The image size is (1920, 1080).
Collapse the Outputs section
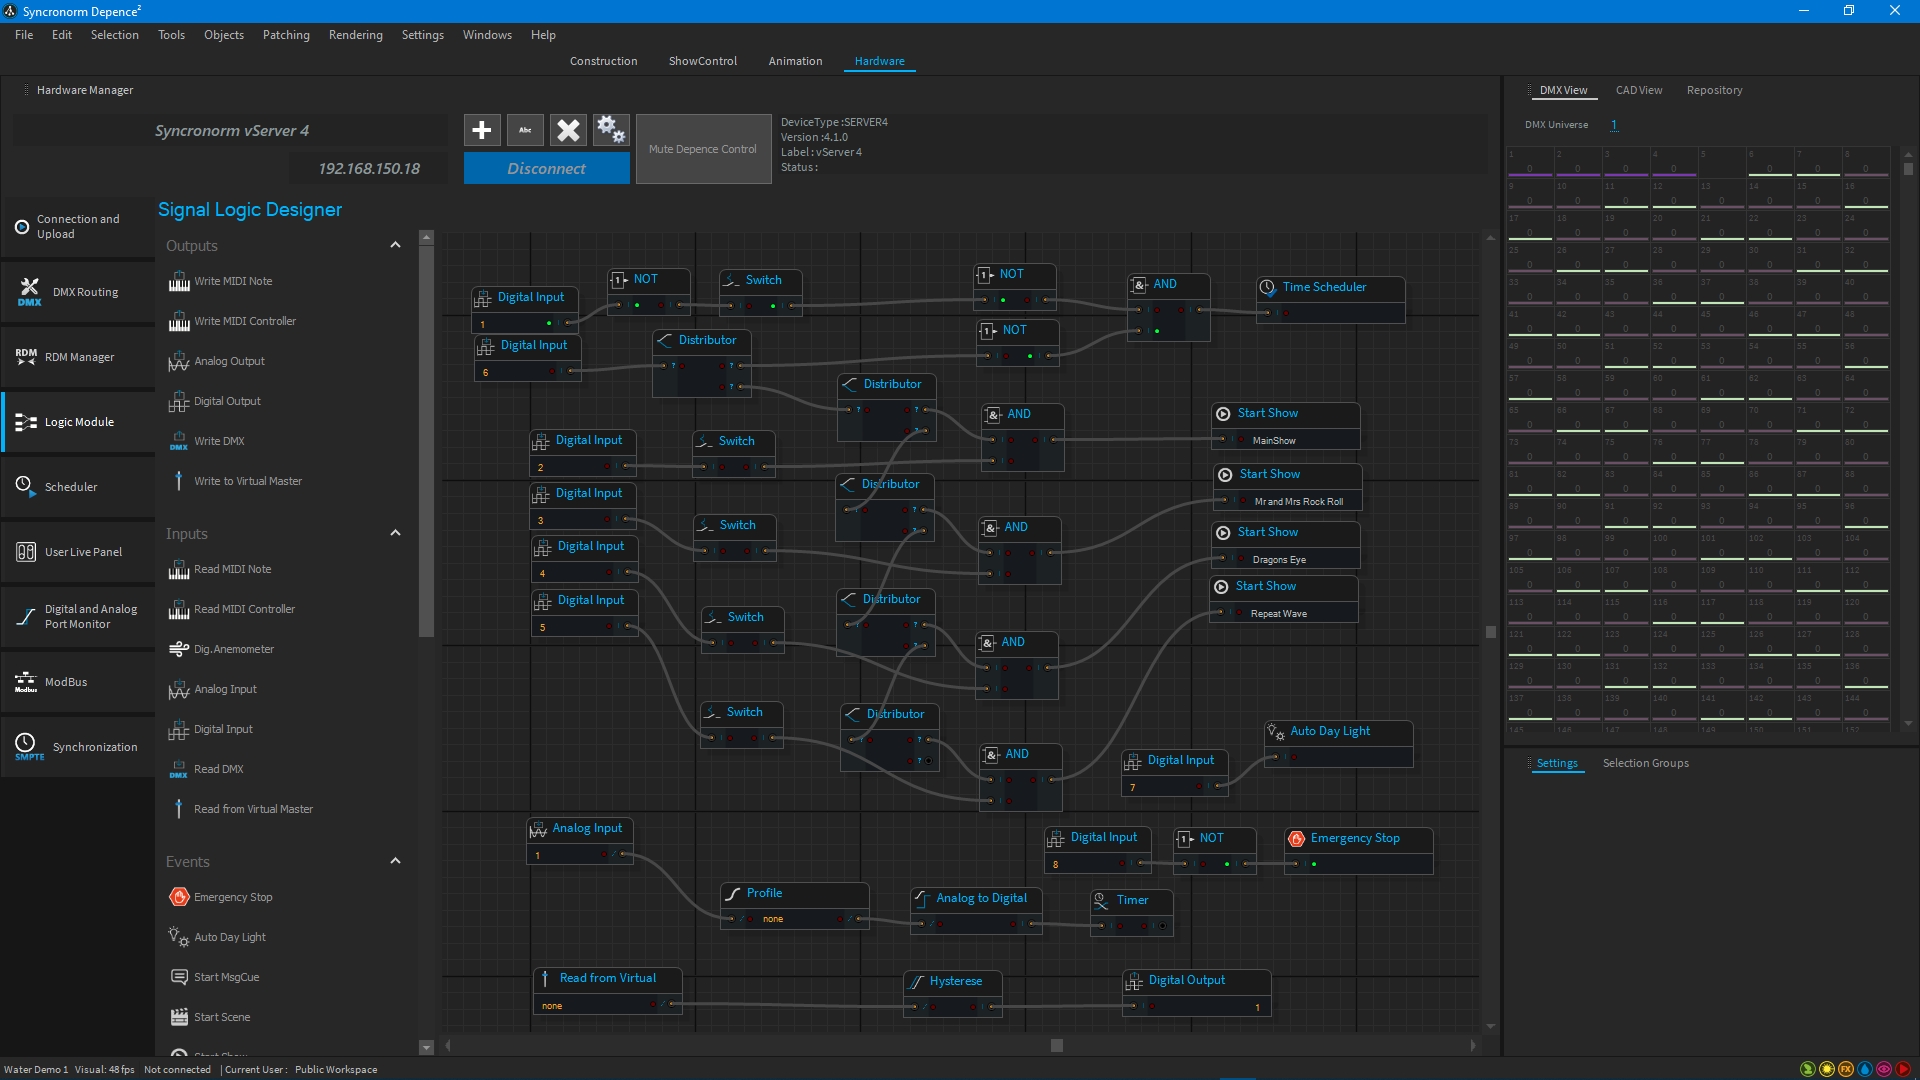coord(395,245)
